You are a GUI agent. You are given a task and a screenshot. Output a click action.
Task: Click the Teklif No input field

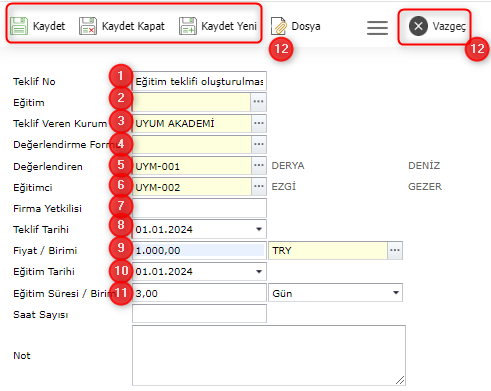[x=199, y=81]
